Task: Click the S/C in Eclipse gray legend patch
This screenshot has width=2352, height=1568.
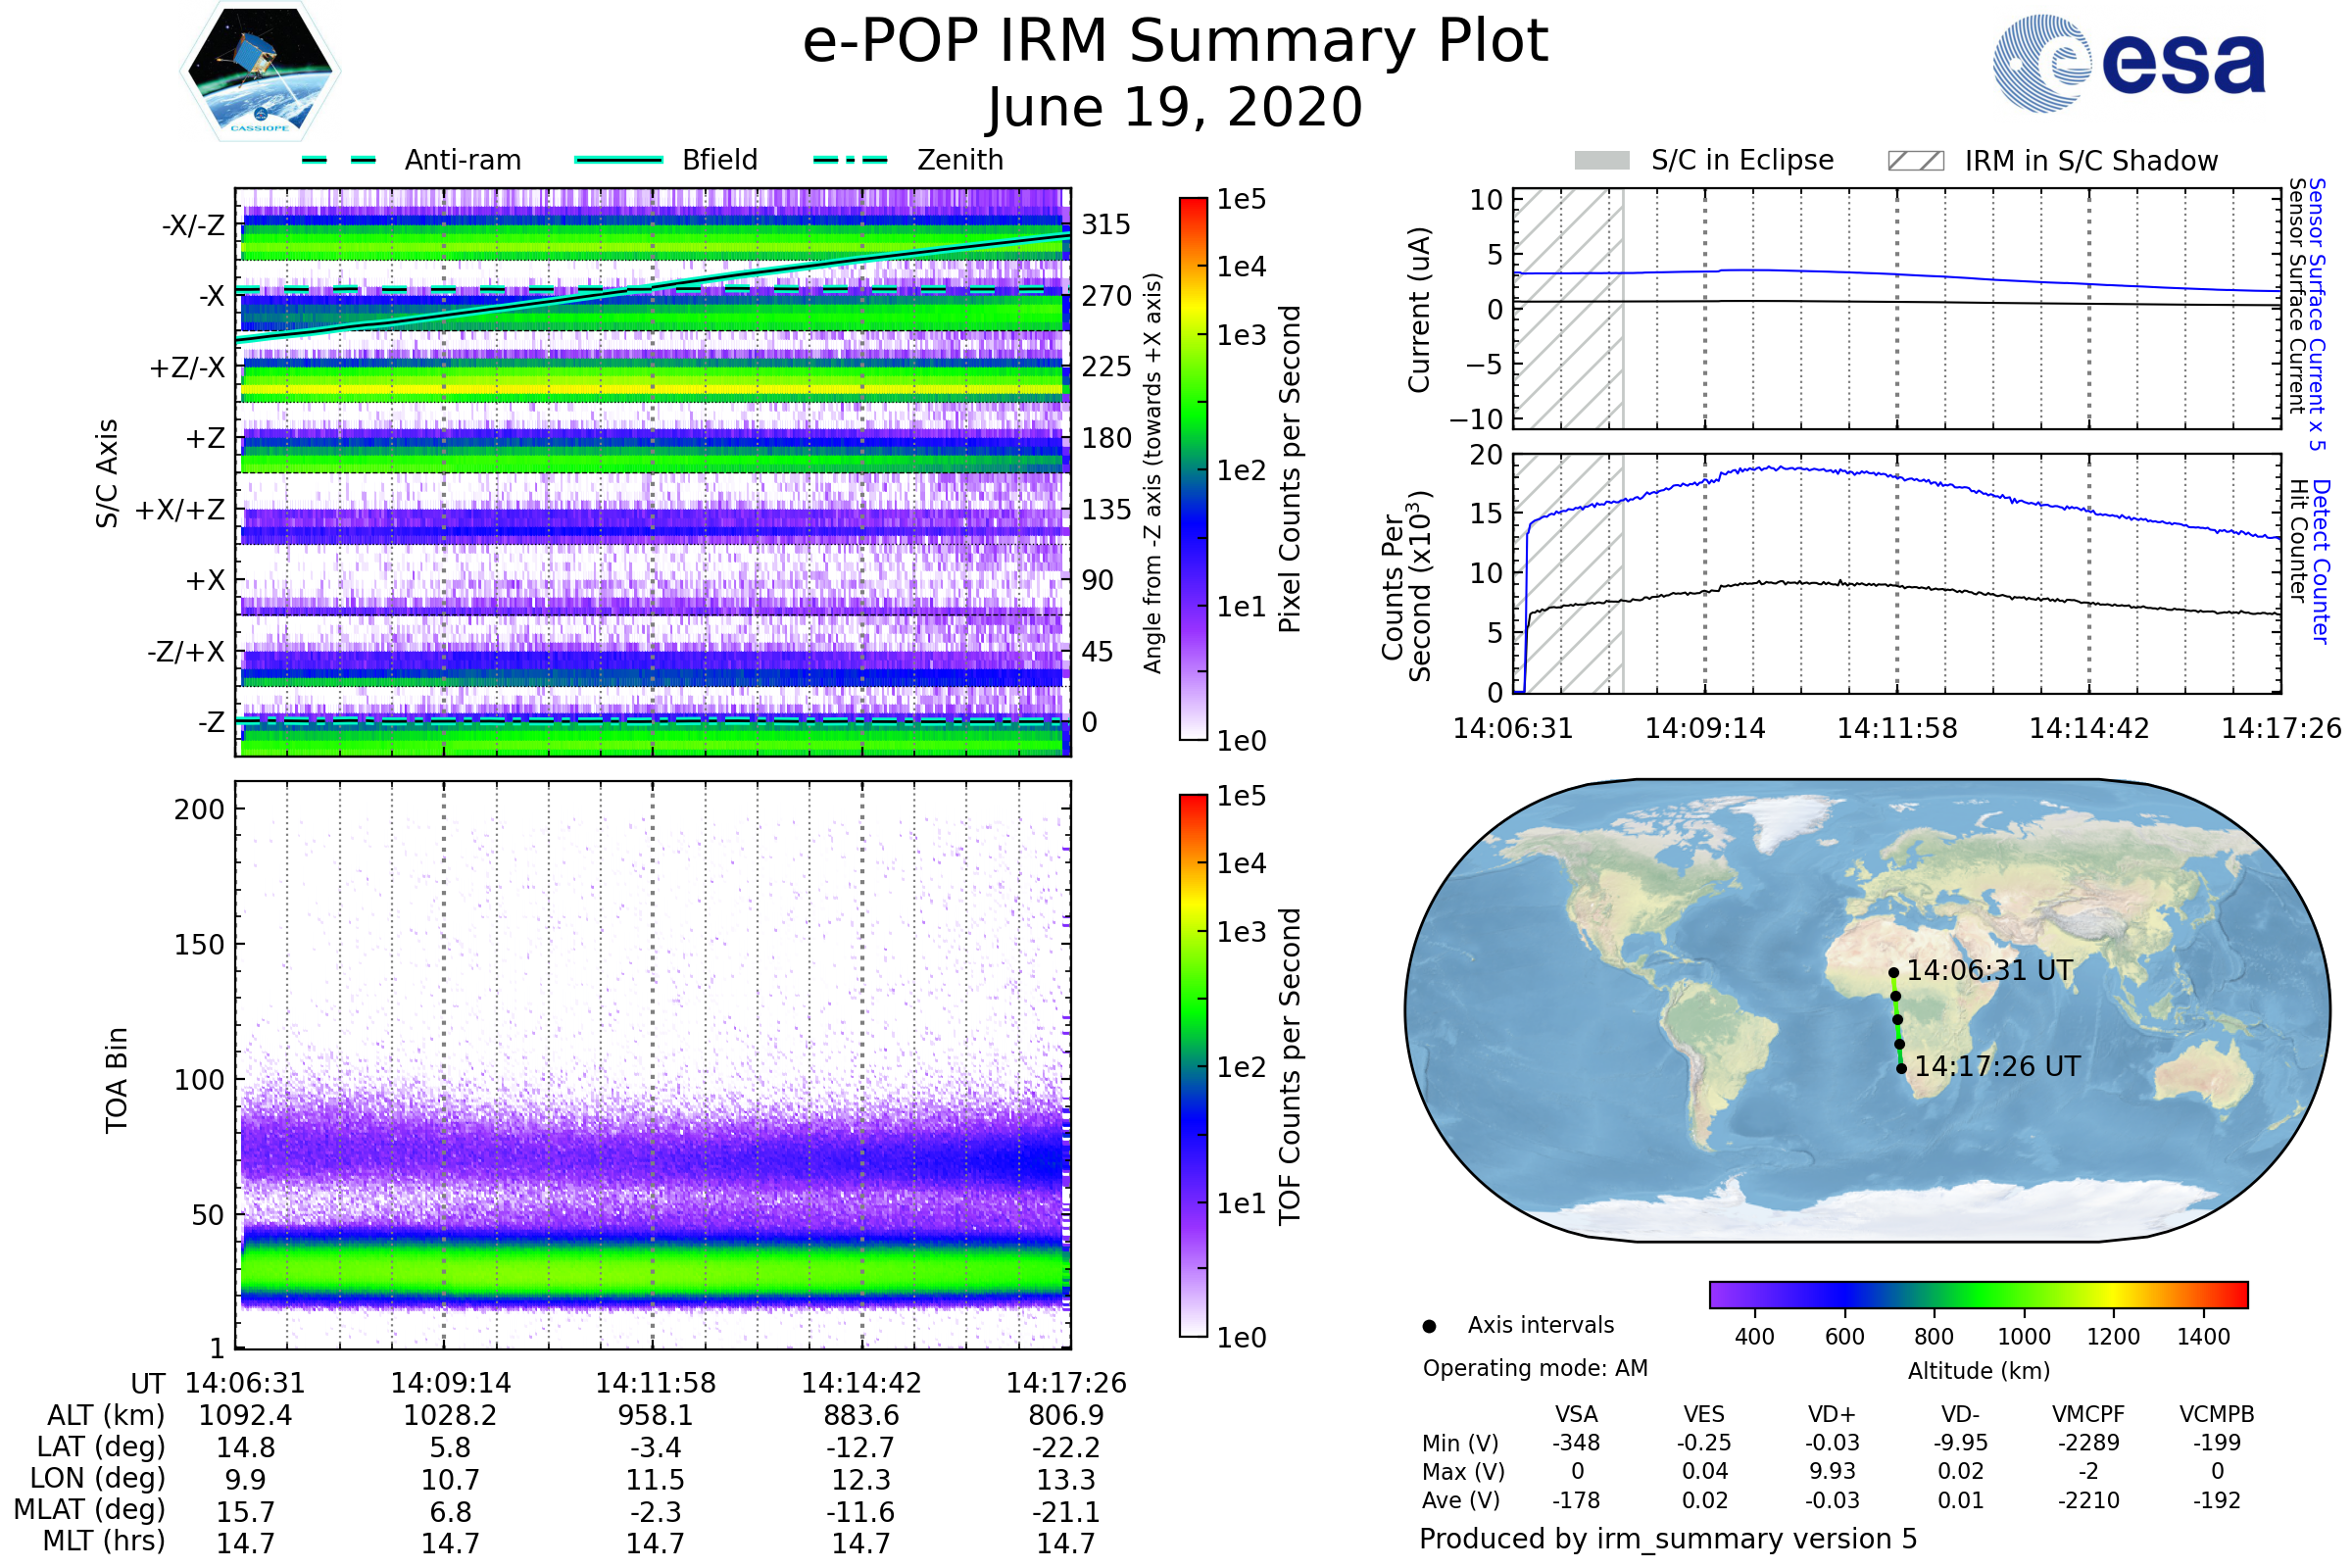Action: coord(1601,161)
